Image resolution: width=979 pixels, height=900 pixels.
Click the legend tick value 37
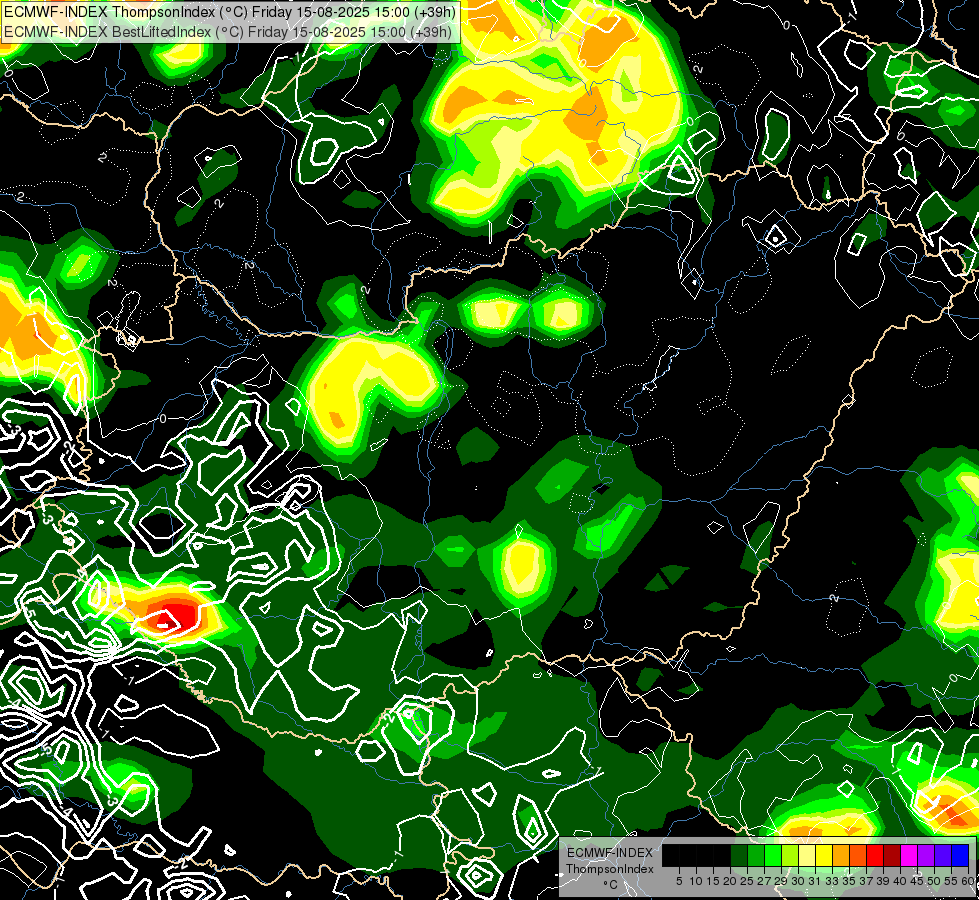(x=866, y=881)
